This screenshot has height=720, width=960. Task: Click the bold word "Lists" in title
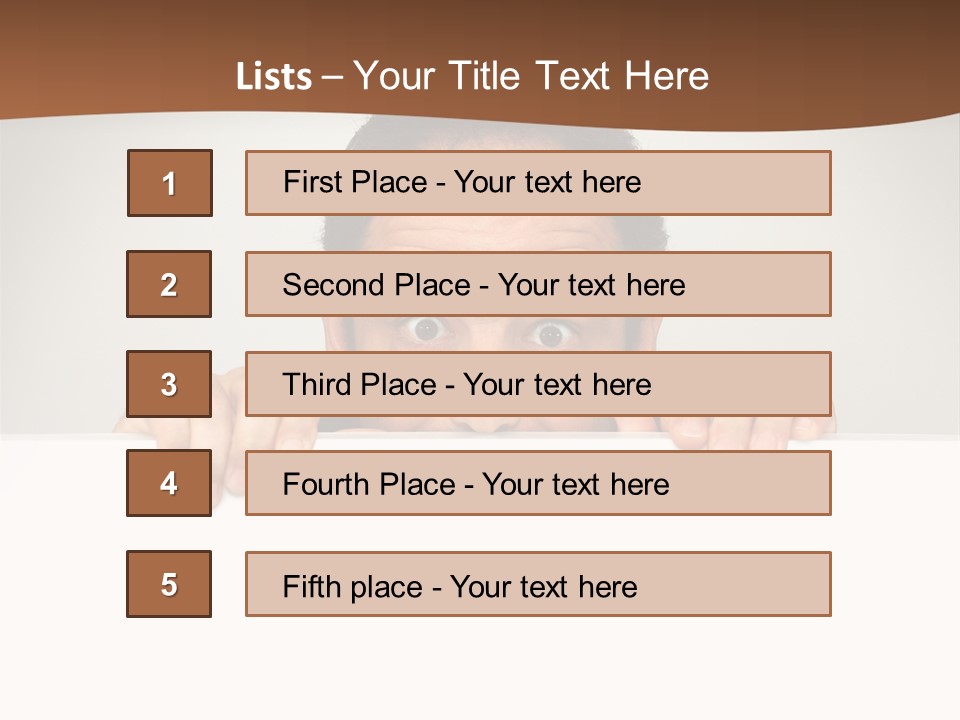tap(274, 77)
